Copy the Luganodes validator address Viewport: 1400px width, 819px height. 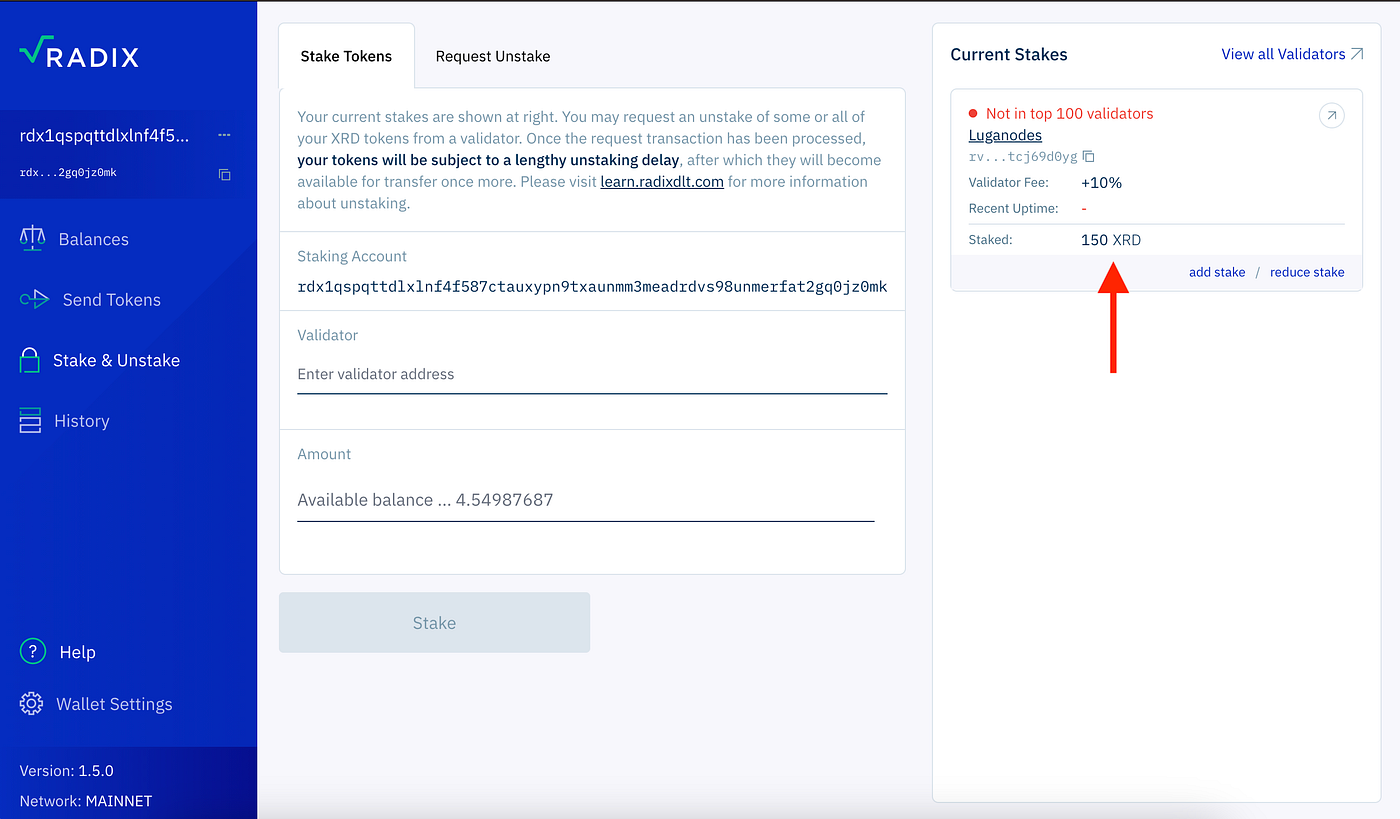coord(1089,157)
